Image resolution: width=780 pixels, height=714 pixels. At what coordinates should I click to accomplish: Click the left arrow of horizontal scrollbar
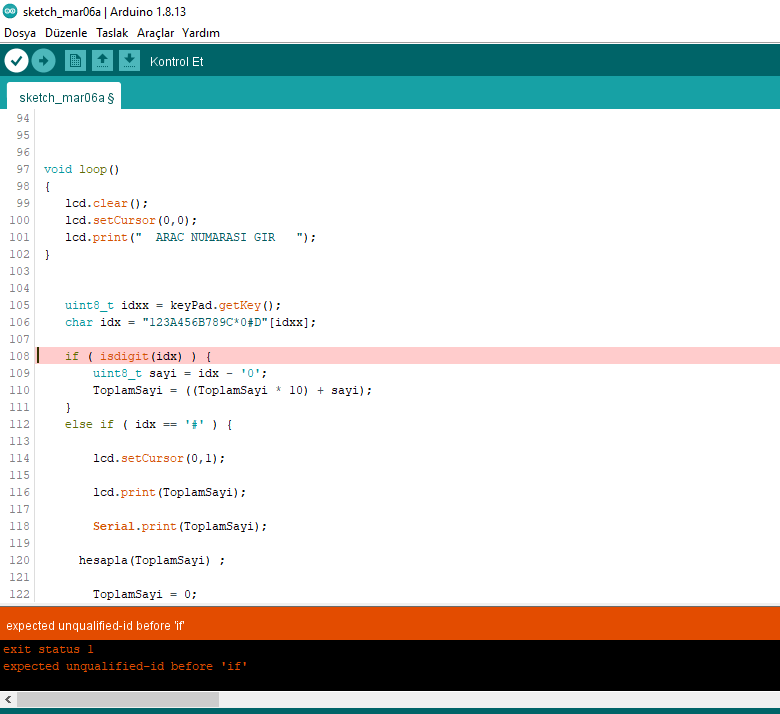[x=8, y=699]
